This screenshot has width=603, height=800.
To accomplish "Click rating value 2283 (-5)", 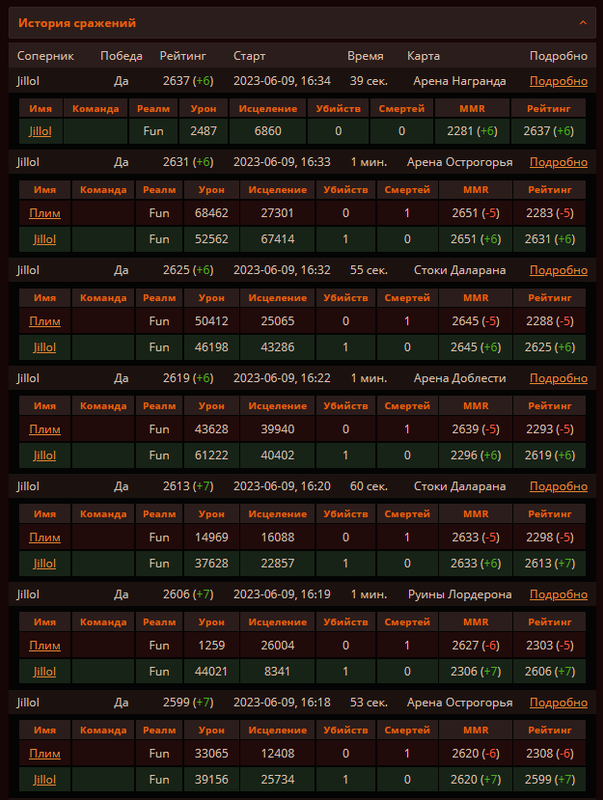I will (x=549, y=213).
